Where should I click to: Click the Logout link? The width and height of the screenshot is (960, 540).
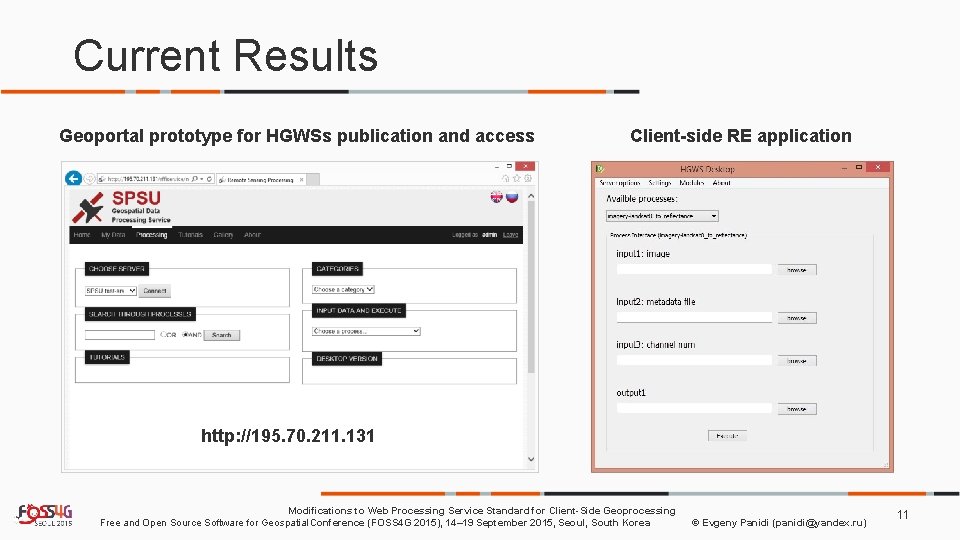click(x=511, y=235)
